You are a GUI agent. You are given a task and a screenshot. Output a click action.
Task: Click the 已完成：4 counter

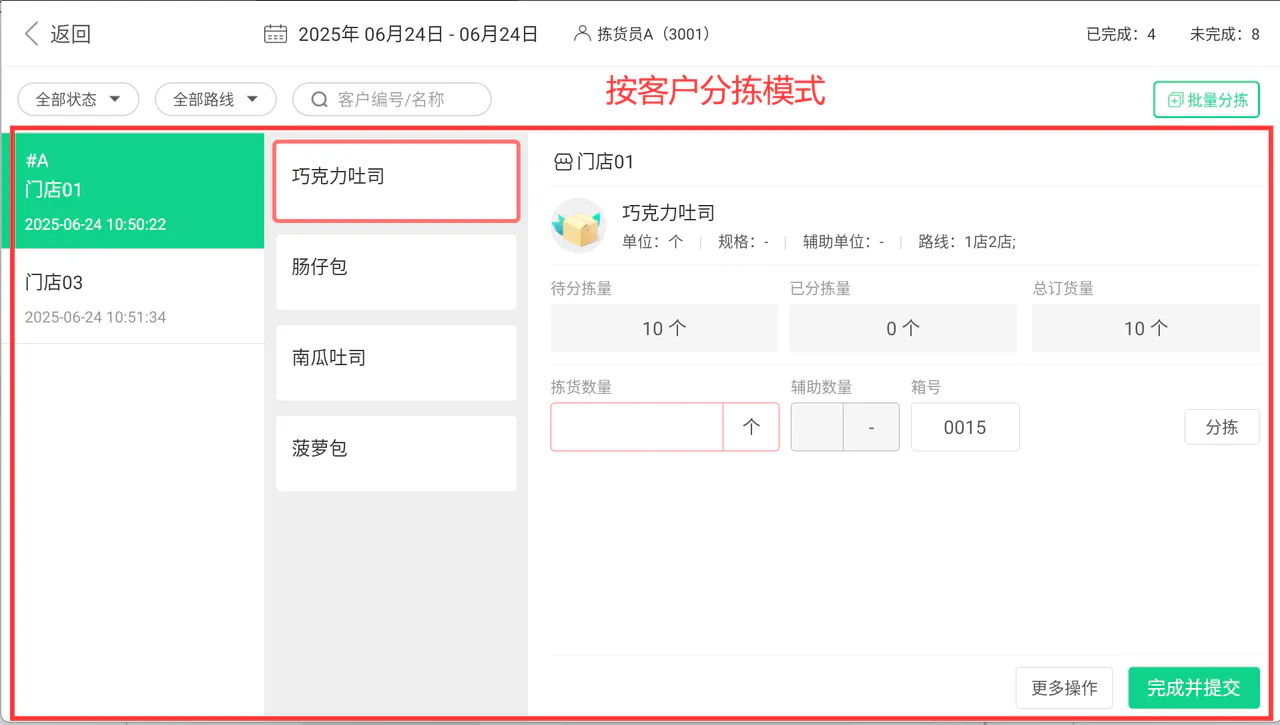[x=1121, y=34]
